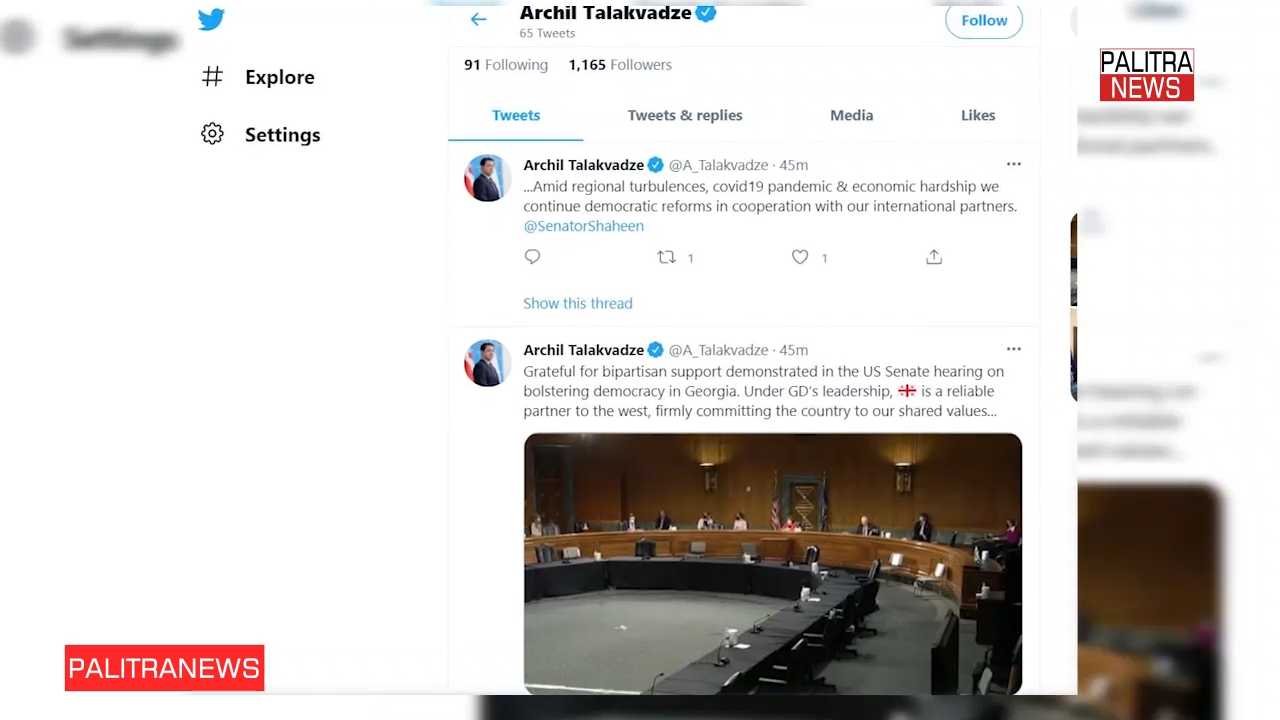Share the first tweet
The image size is (1280, 720).
934,257
